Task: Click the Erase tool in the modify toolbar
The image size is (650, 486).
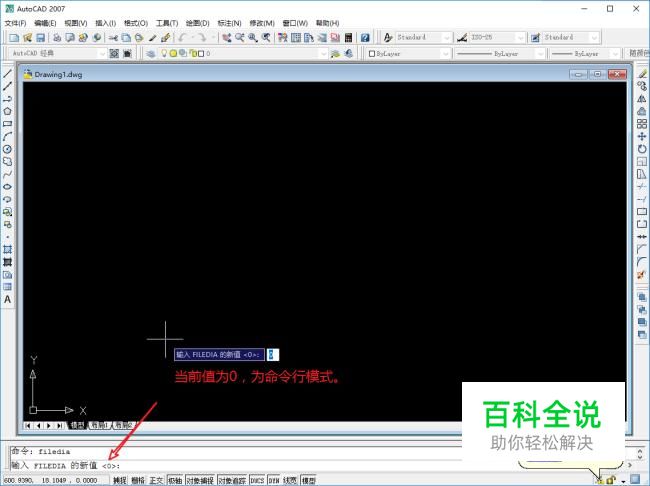Action: 642,74
